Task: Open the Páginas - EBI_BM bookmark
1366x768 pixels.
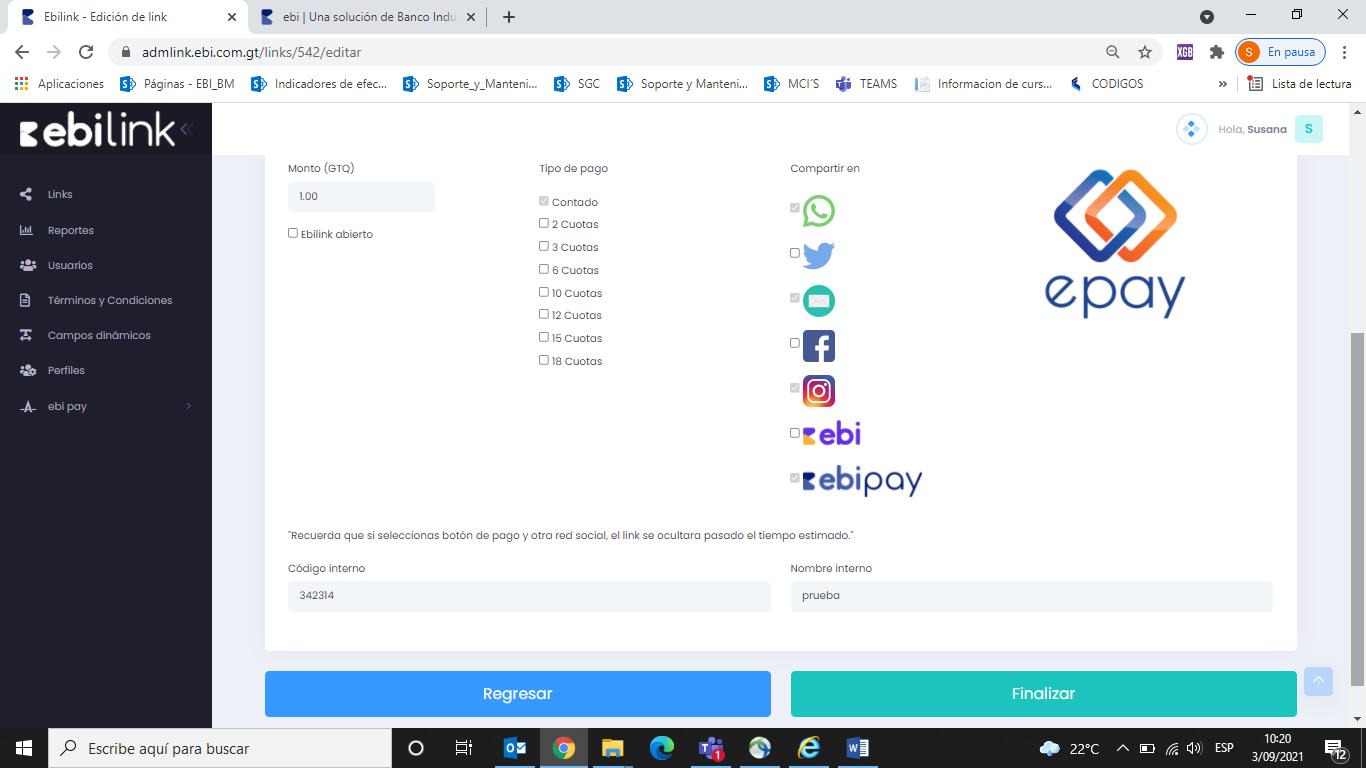Action: click(x=177, y=84)
